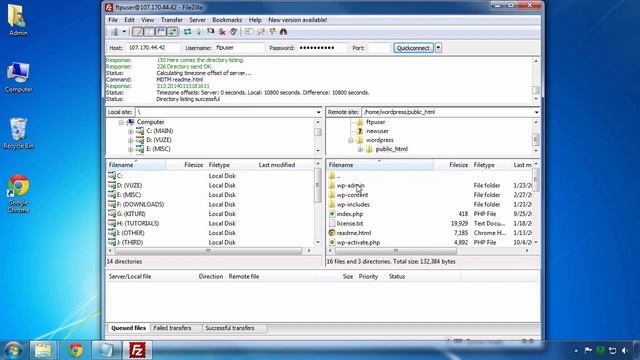Toggle the remote directory tree display
This screenshot has height=360, width=640.
click(161, 32)
